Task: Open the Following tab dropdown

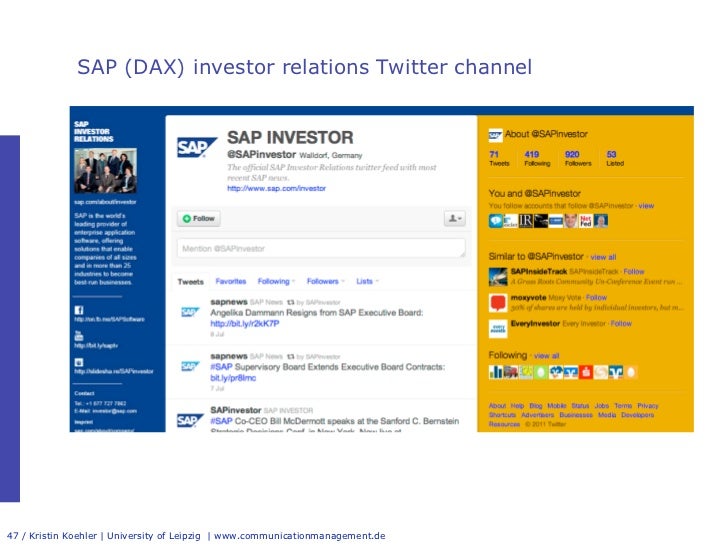Action: point(276,281)
